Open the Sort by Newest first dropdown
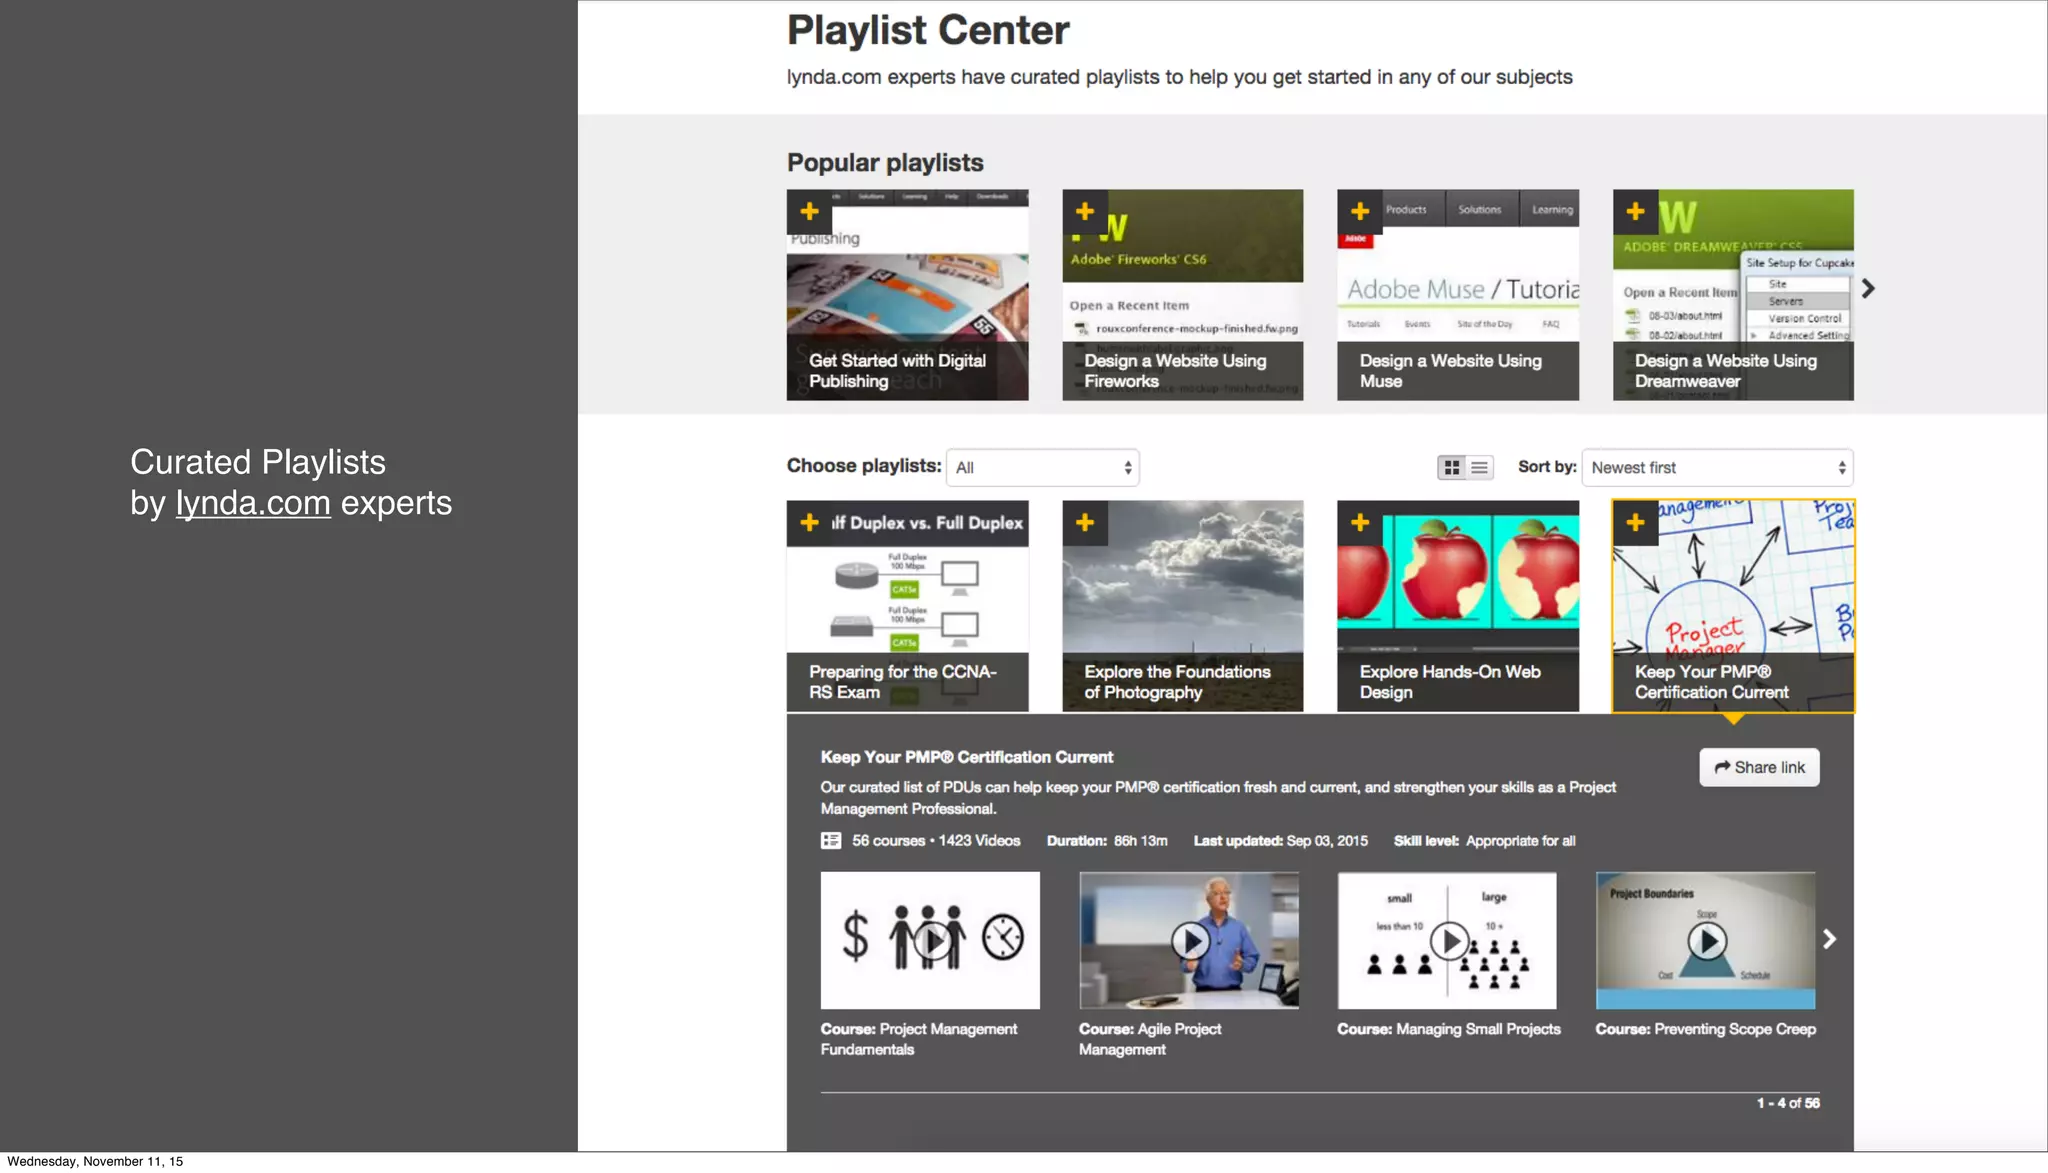Image resolution: width=2048 pixels, height=1173 pixels. pos(1716,468)
